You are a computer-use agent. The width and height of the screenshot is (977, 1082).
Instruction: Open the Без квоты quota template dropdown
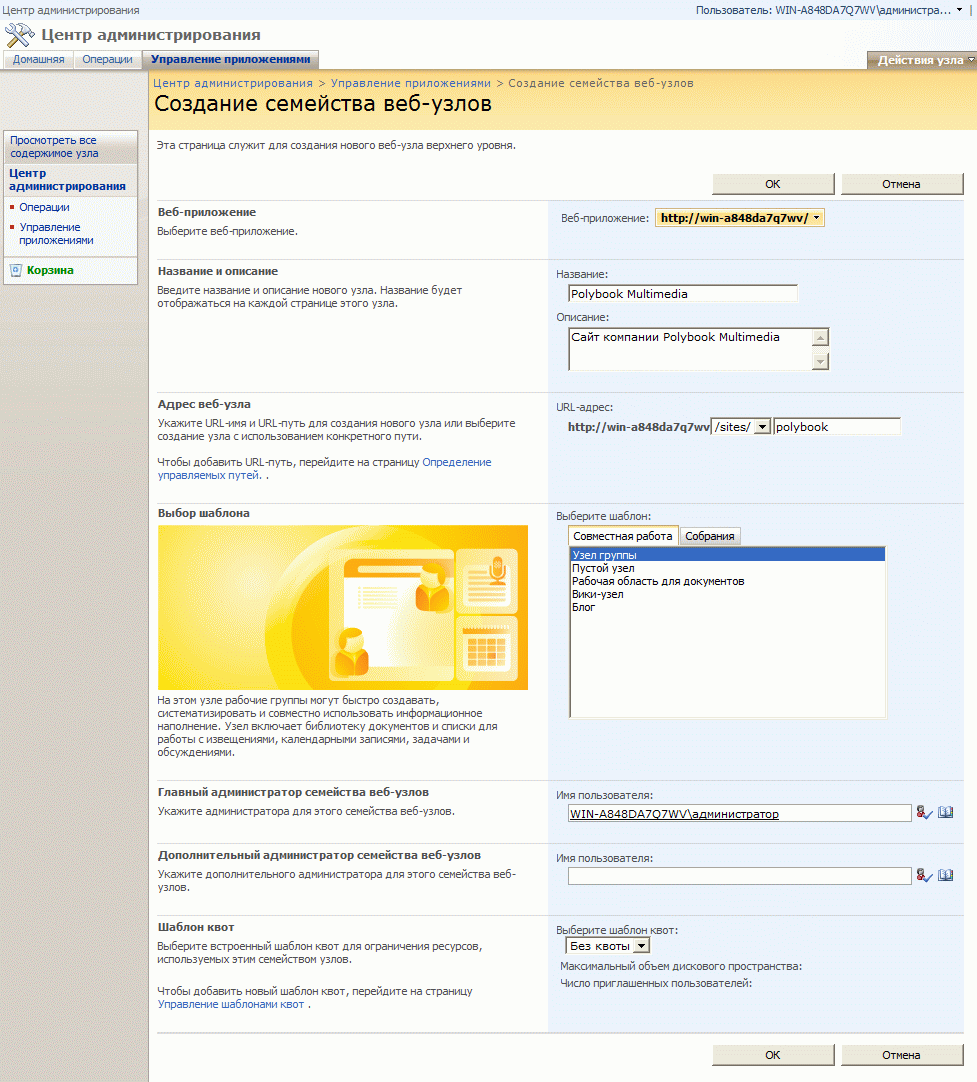click(607, 946)
